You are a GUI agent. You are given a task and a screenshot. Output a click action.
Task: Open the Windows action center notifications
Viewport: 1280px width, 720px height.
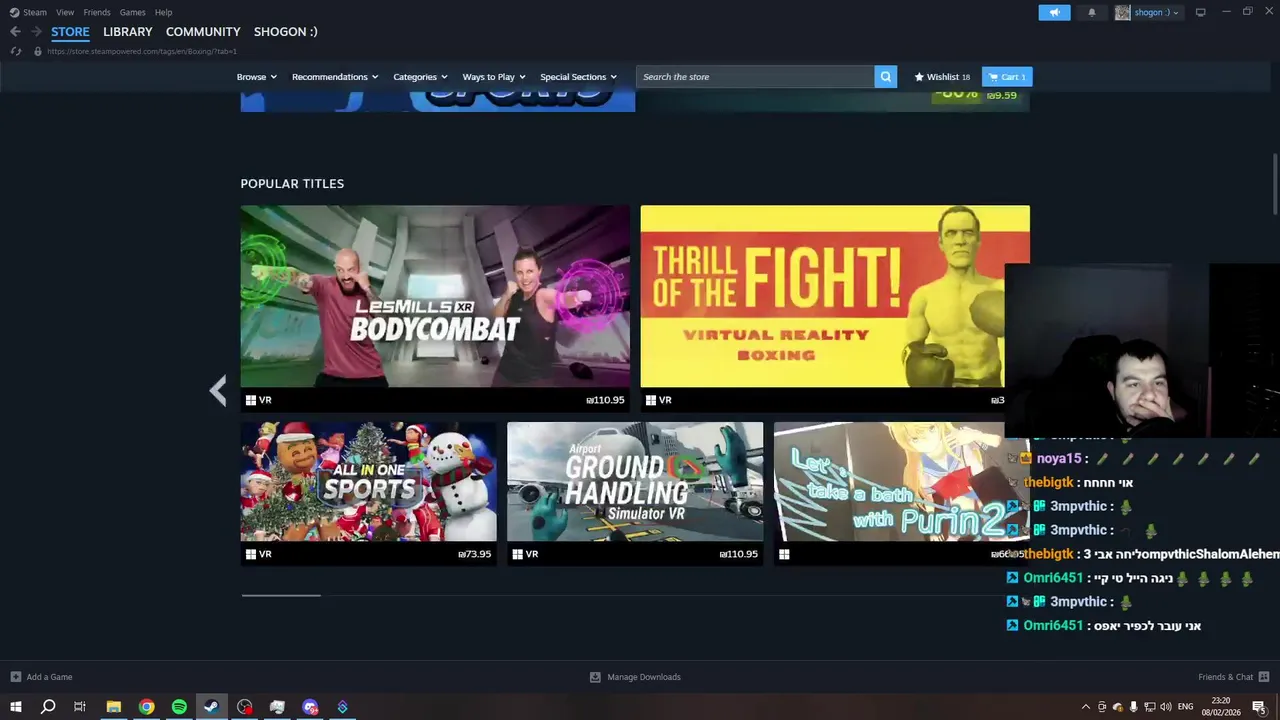1259,707
